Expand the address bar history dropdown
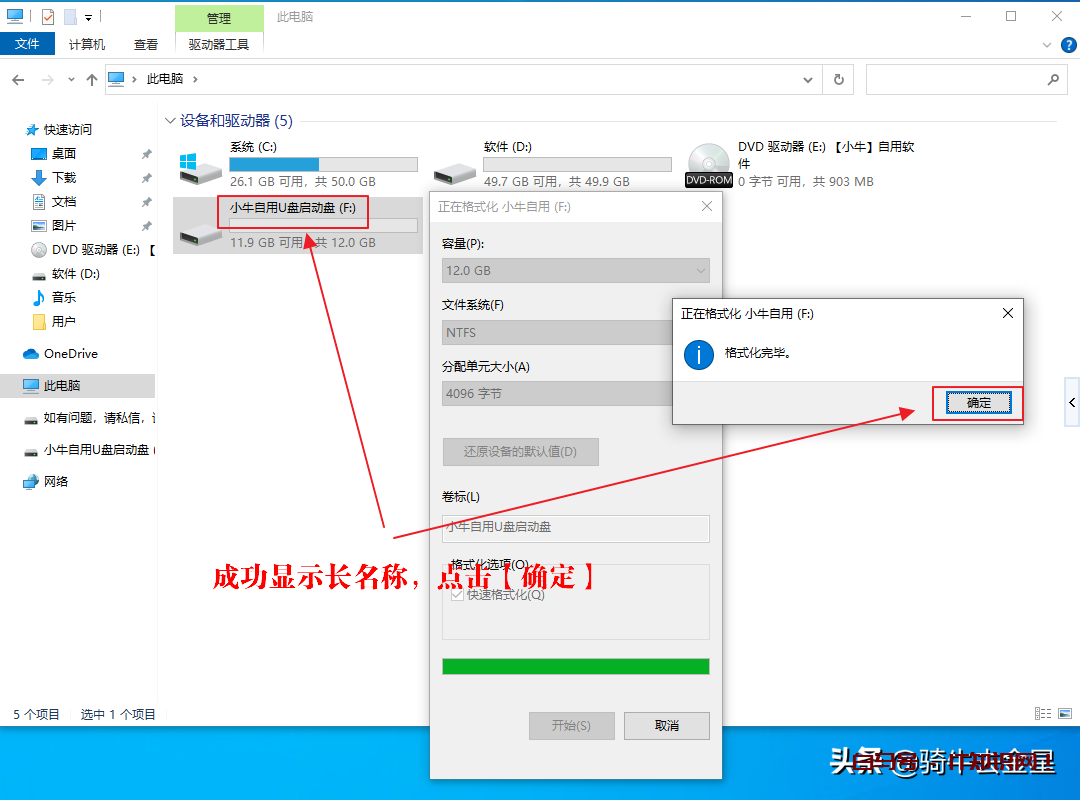 point(807,79)
